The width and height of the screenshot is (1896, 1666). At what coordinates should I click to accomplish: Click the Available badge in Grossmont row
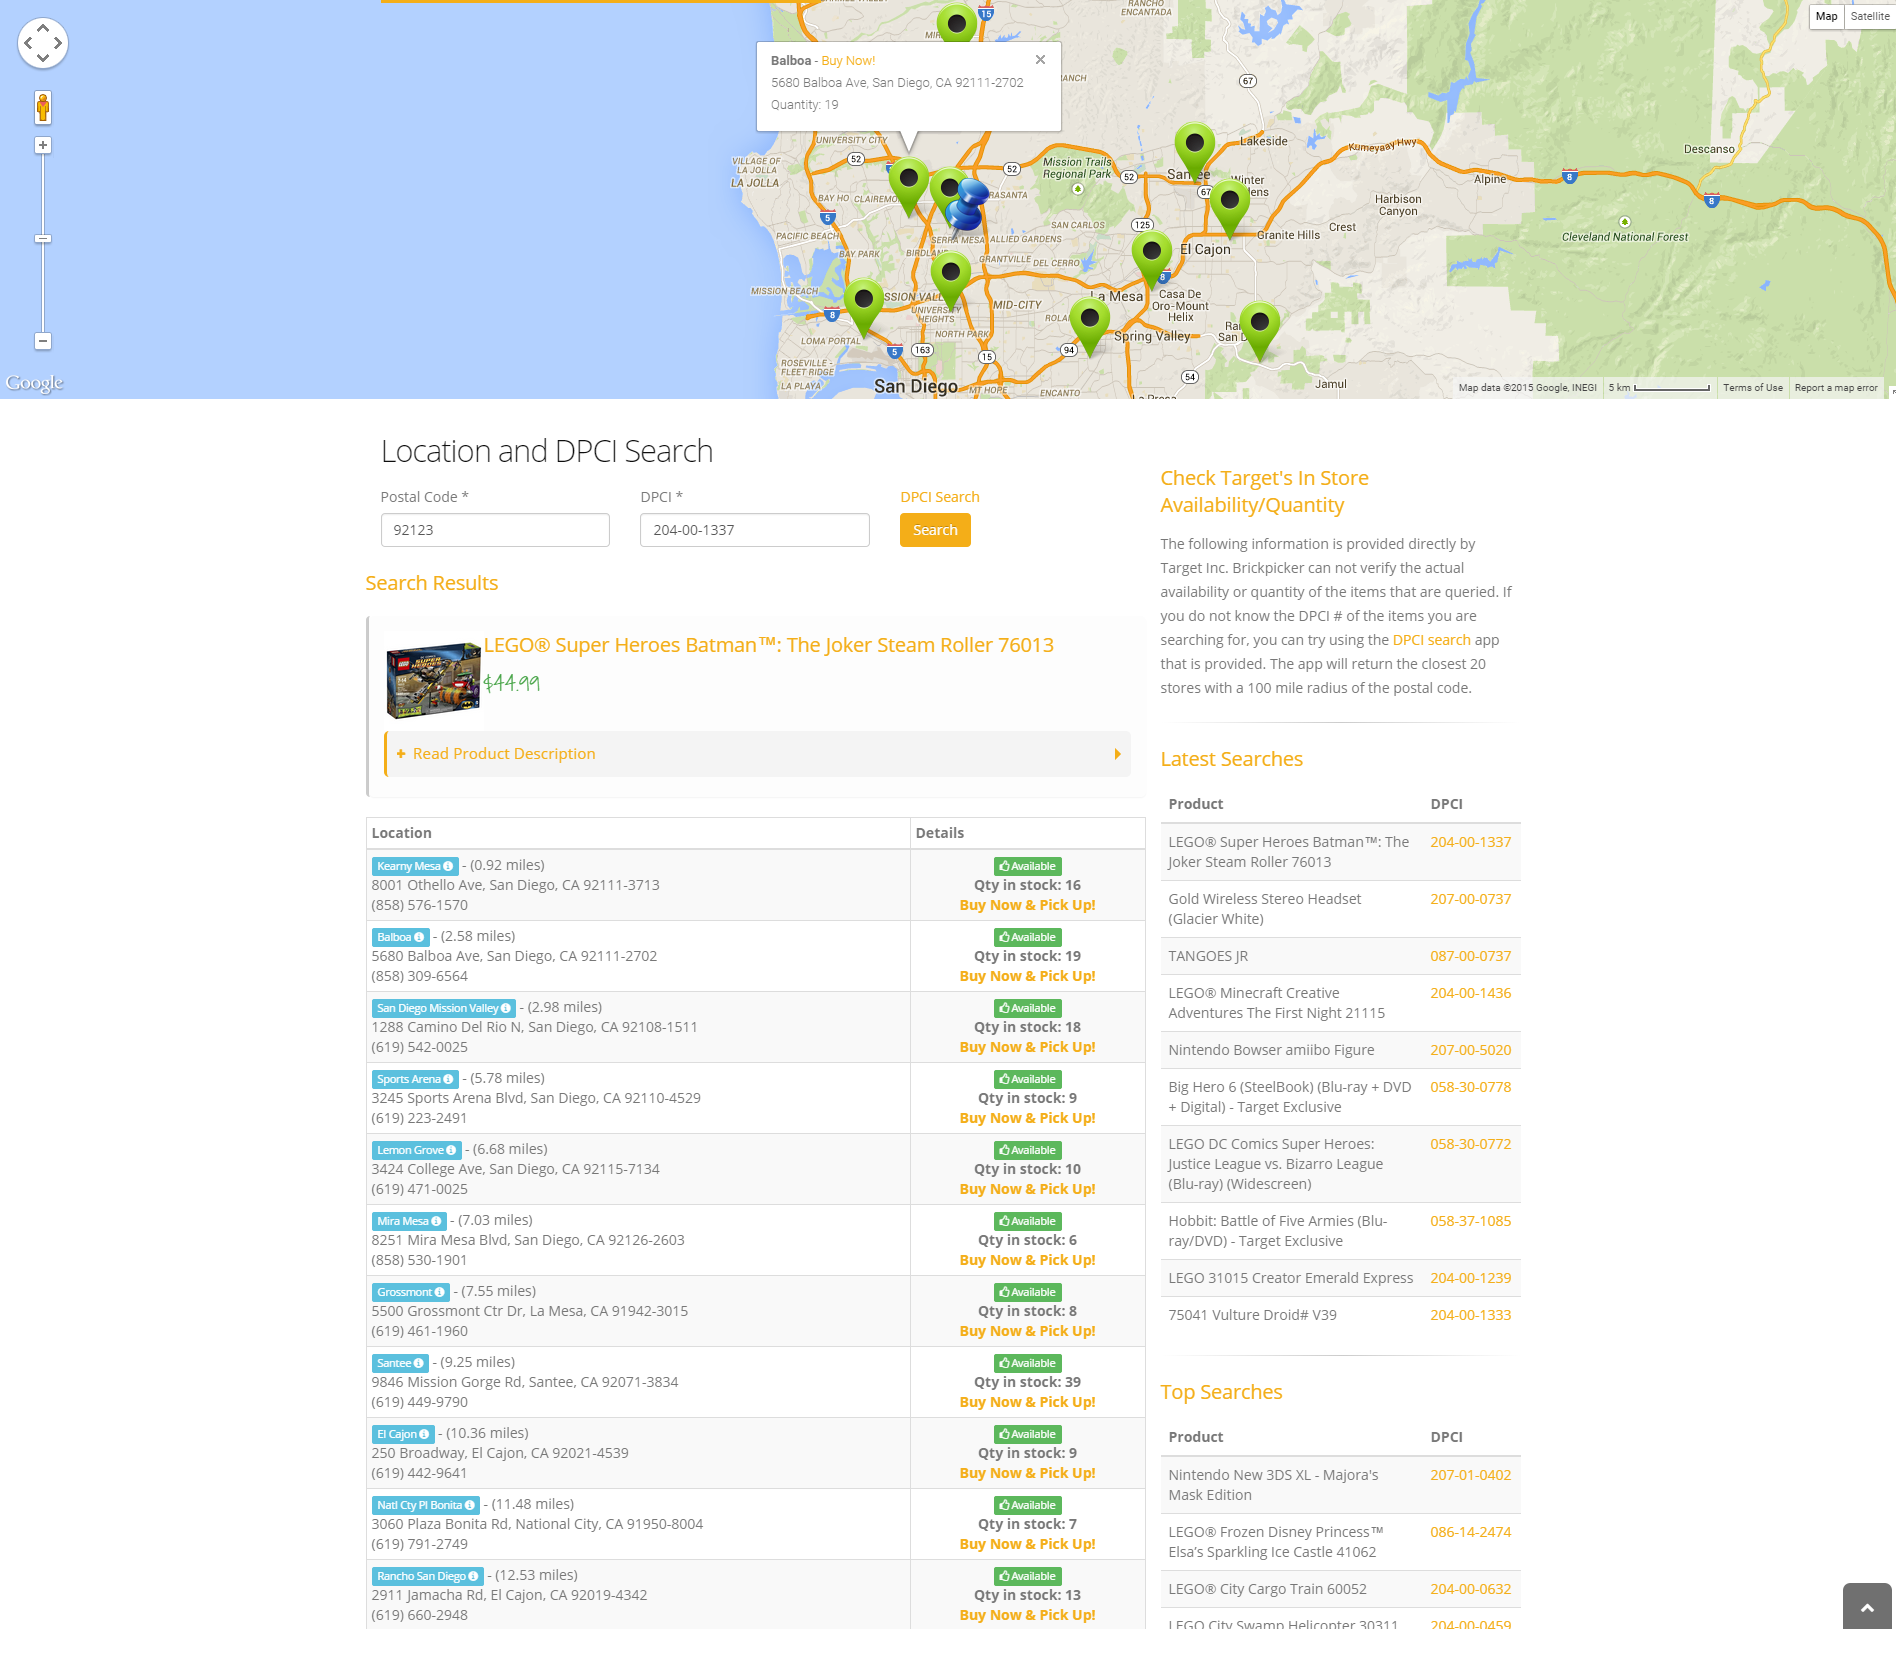(1027, 1292)
